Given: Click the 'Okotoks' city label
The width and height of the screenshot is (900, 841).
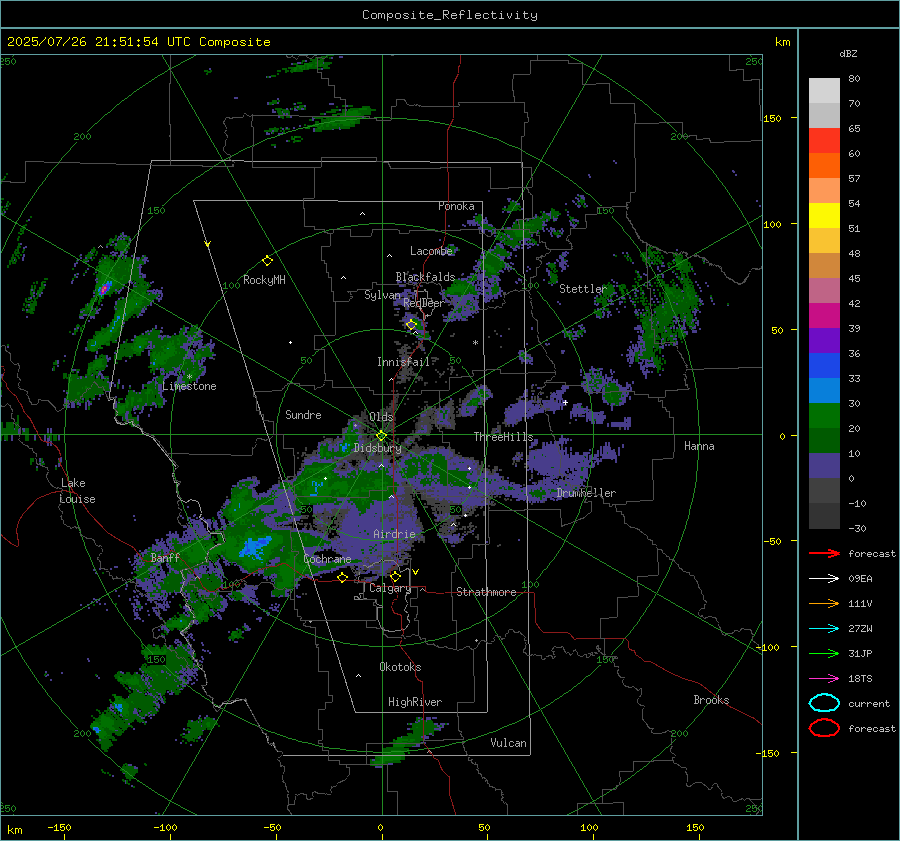Looking at the screenshot, I should (x=400, y=667).
